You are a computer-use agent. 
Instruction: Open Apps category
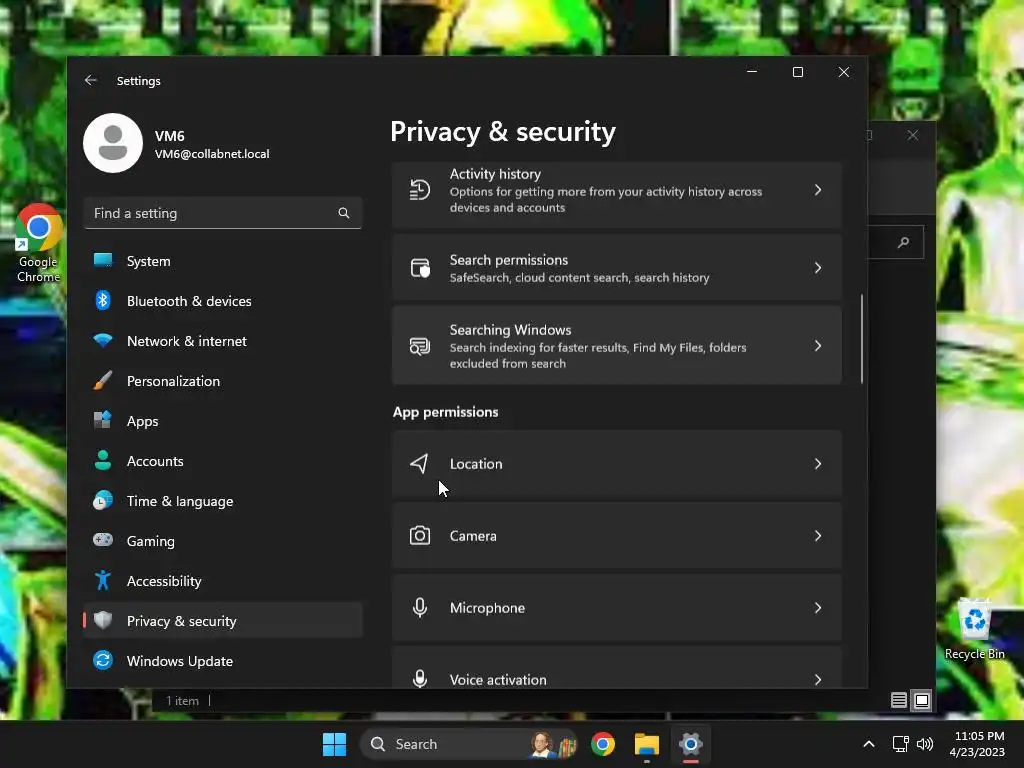tap(223, 421)
